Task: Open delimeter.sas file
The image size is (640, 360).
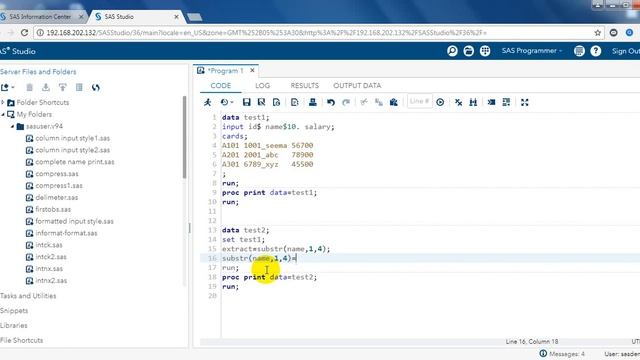Action: tap(56, 198)
